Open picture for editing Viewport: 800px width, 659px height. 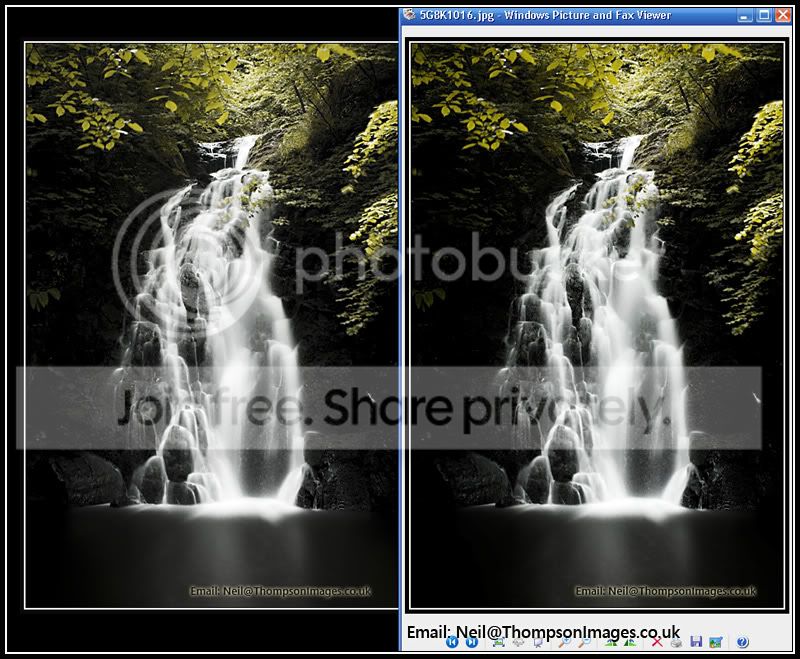point(716,642)
